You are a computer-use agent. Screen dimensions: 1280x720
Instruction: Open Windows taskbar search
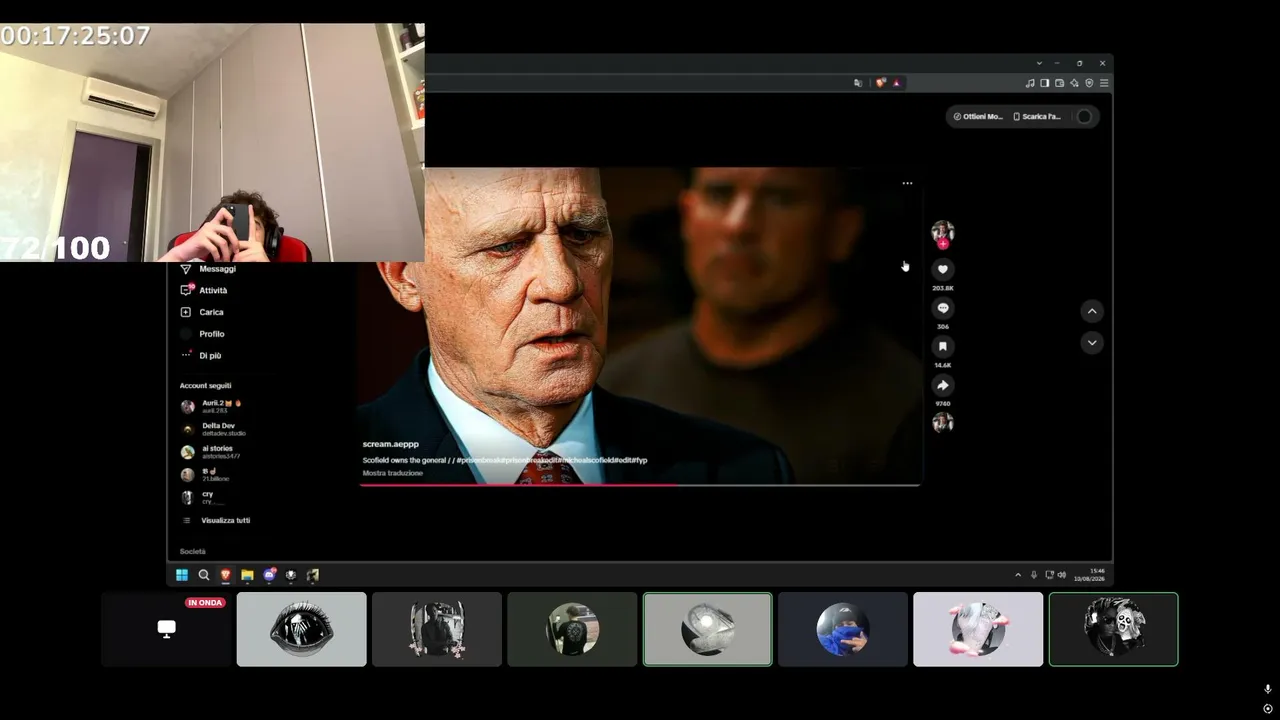click(x=204, y=575)
